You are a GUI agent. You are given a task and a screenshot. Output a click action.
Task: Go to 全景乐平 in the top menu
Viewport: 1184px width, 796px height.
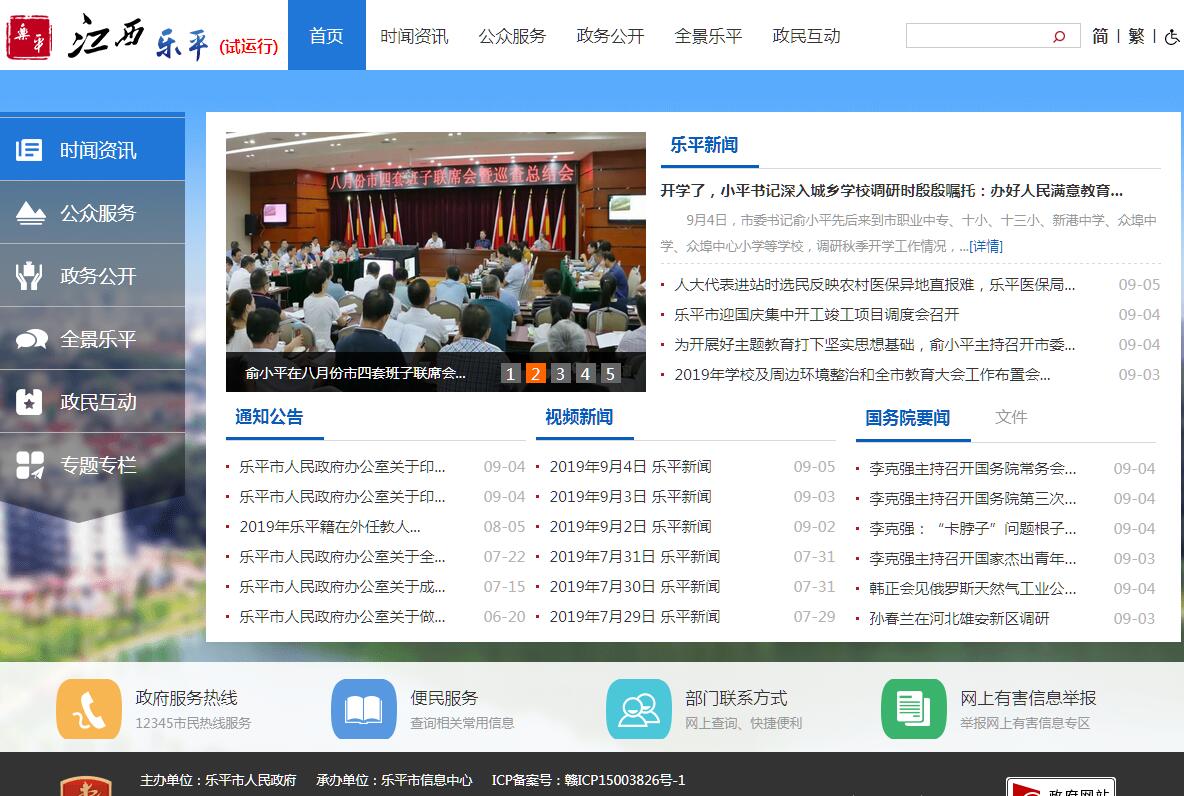[708, 36]
